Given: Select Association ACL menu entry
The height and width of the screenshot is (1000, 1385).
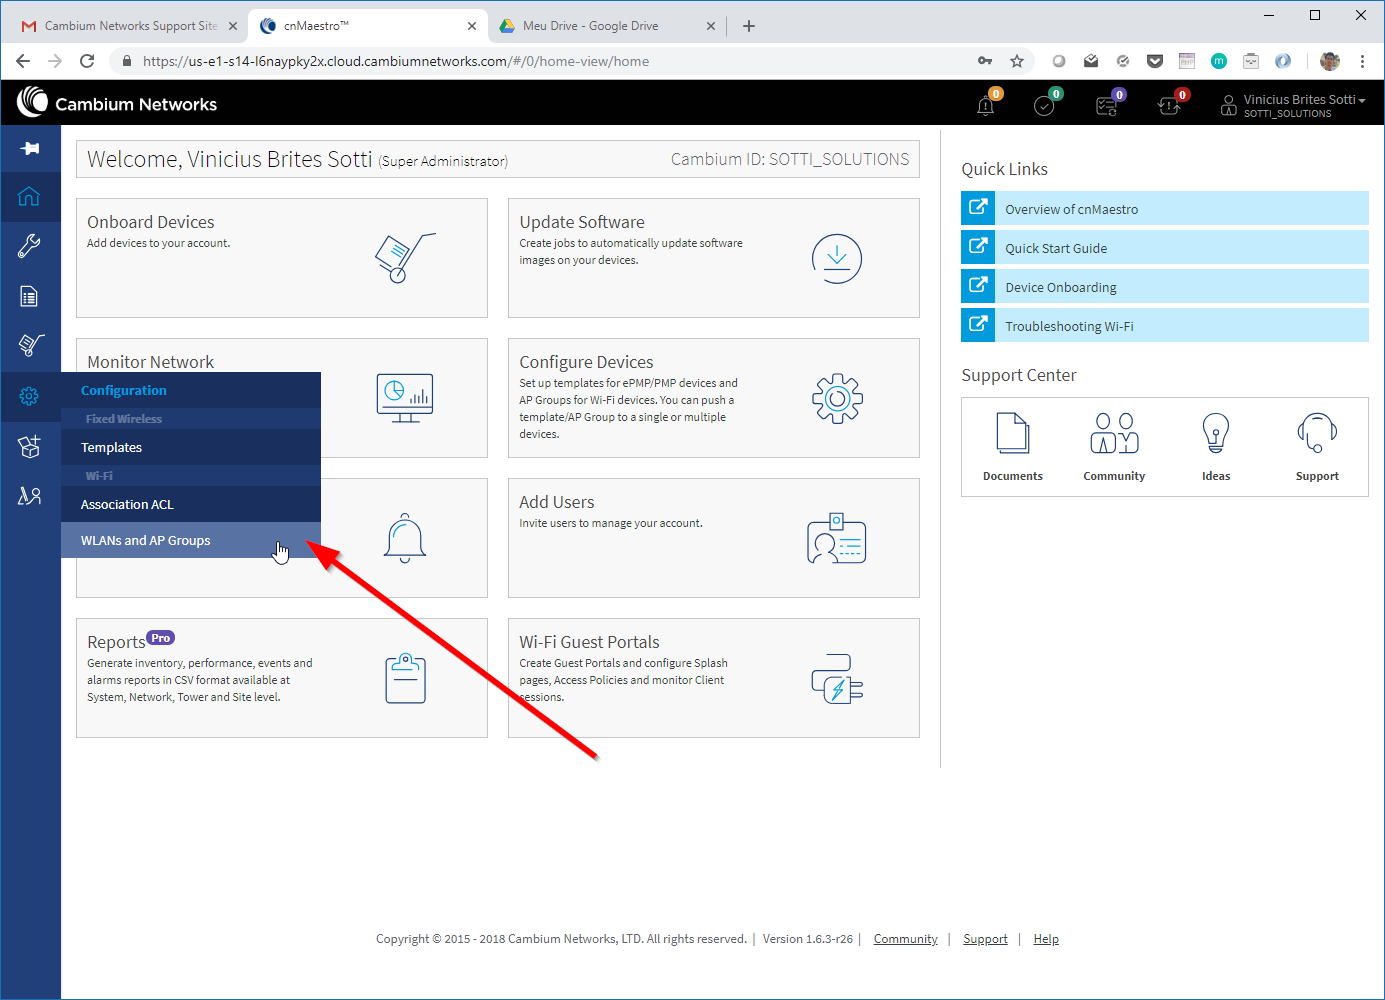Looking at the screenshot, I should coord(191,504).
